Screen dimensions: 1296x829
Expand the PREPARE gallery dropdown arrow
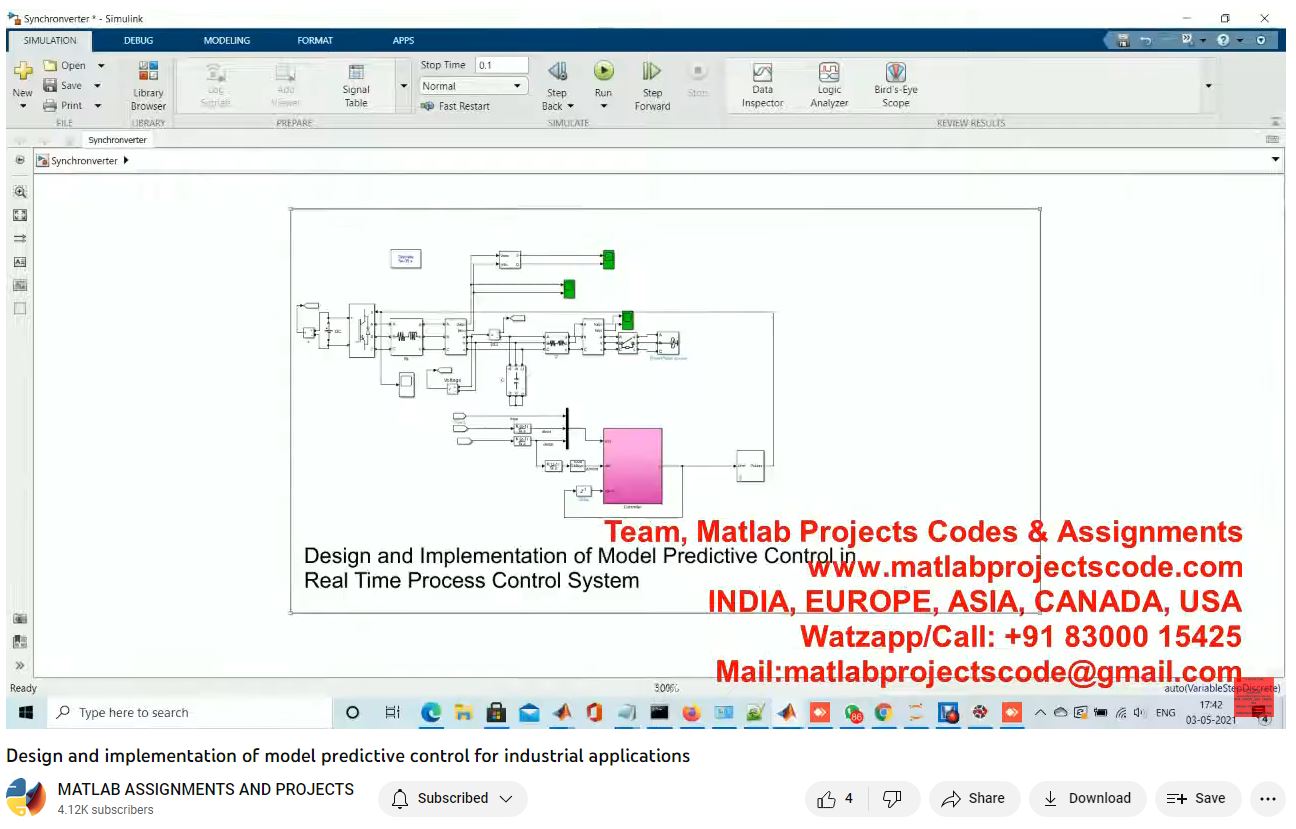404,86
